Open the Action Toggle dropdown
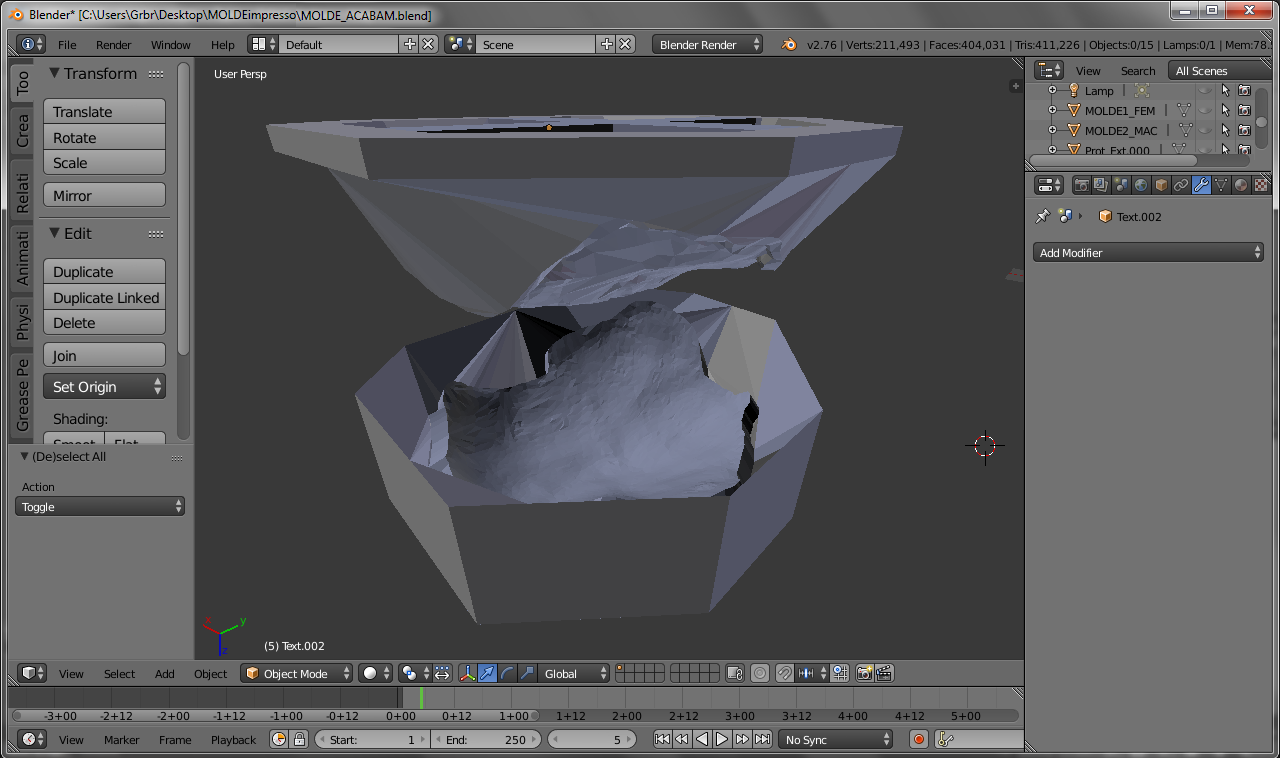This screenshot has height=758, width=1280. (100, 507)
